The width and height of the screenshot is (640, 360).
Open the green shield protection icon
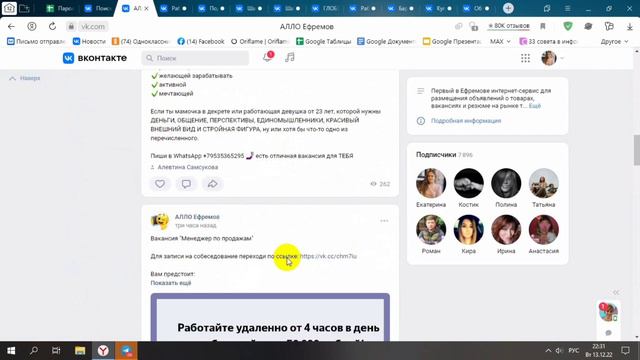point(568,26)
